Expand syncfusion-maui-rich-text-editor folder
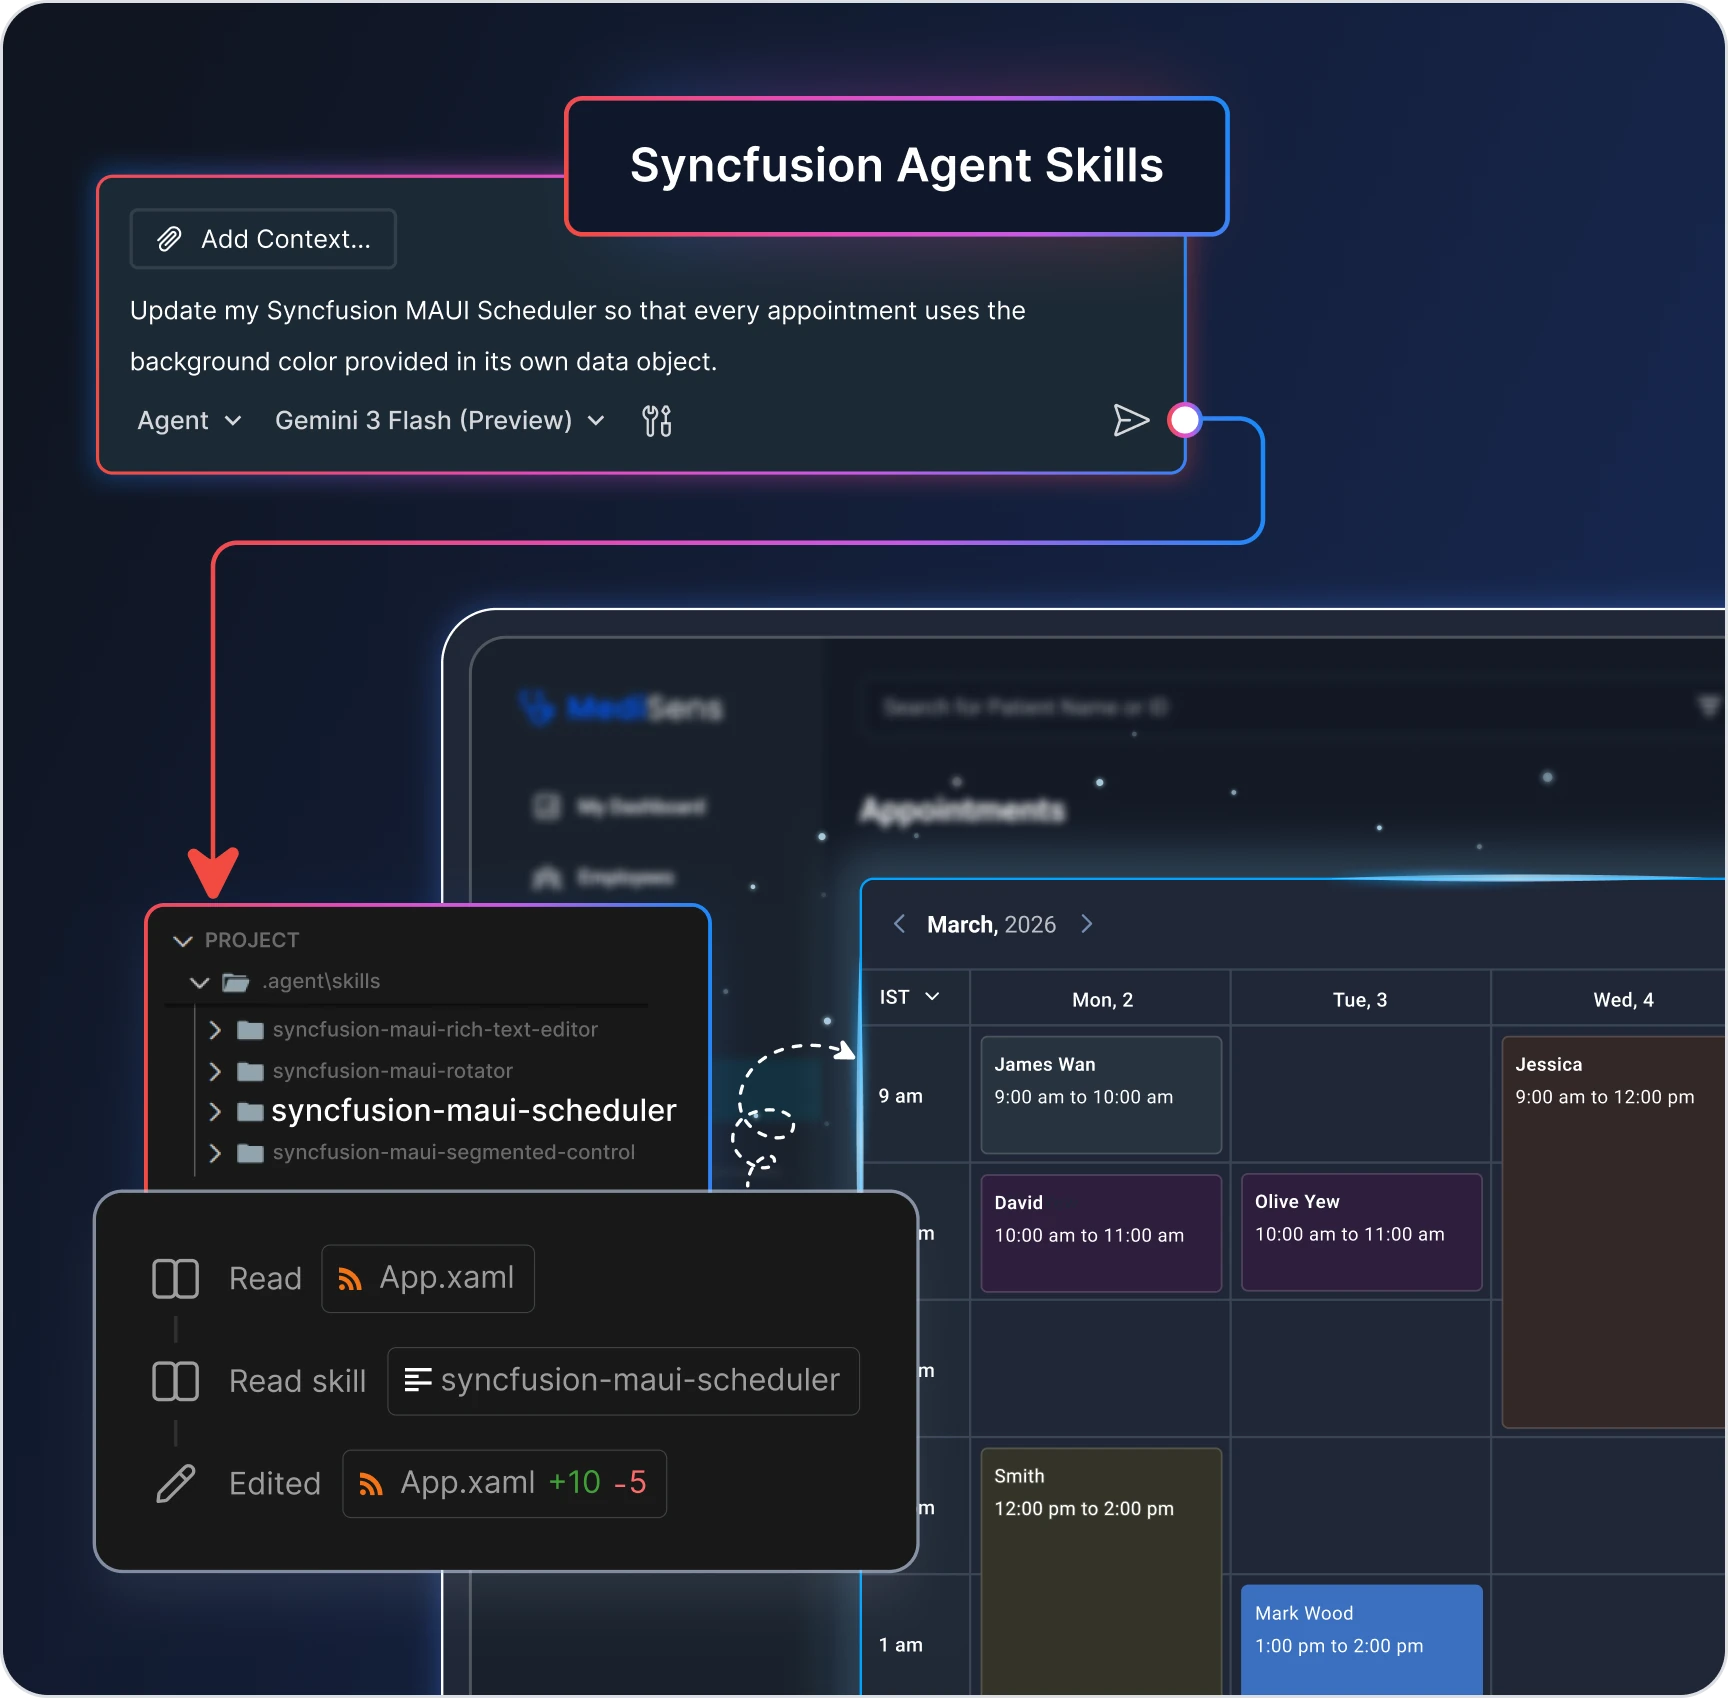Screen dimensions: 1728x1698 214,1030
